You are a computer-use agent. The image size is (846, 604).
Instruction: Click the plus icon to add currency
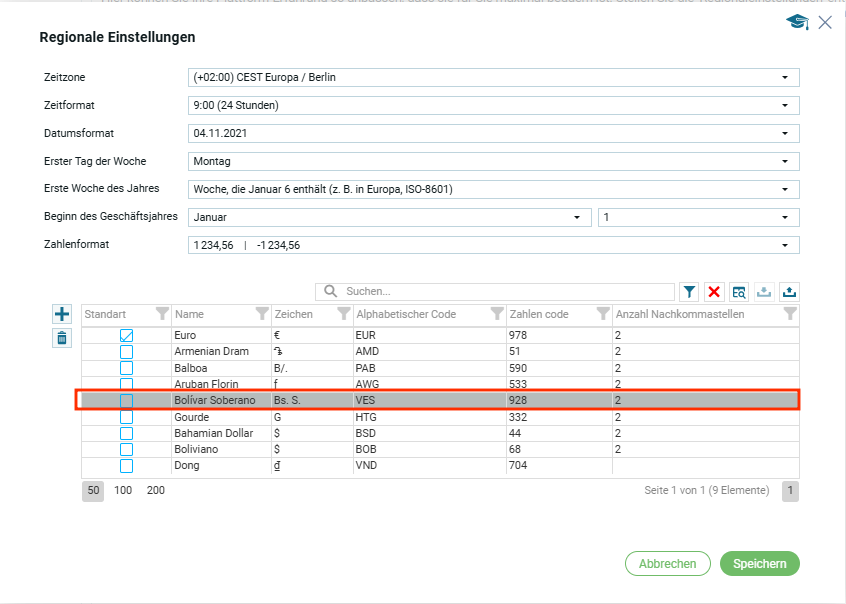[x=62, y=314]
